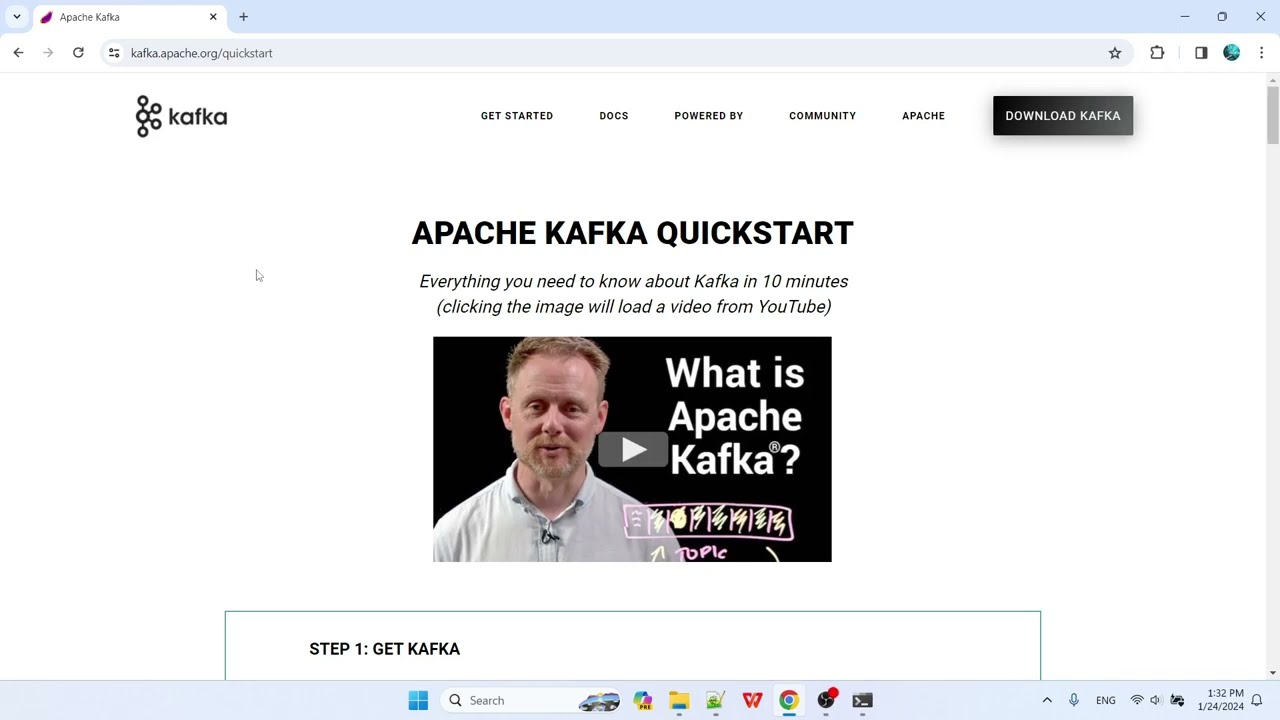Open the Wi-Fi network tray icon
This screenshot has height=720, width=1280.
(1137, 701)
